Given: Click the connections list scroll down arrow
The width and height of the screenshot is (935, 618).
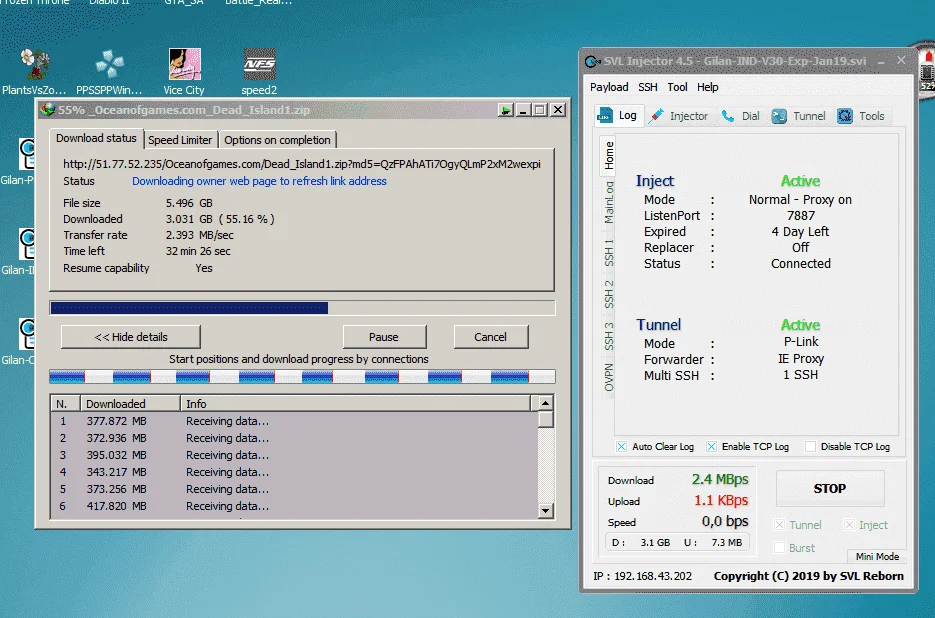Looking at the screenshot, I should pos(545,511).
